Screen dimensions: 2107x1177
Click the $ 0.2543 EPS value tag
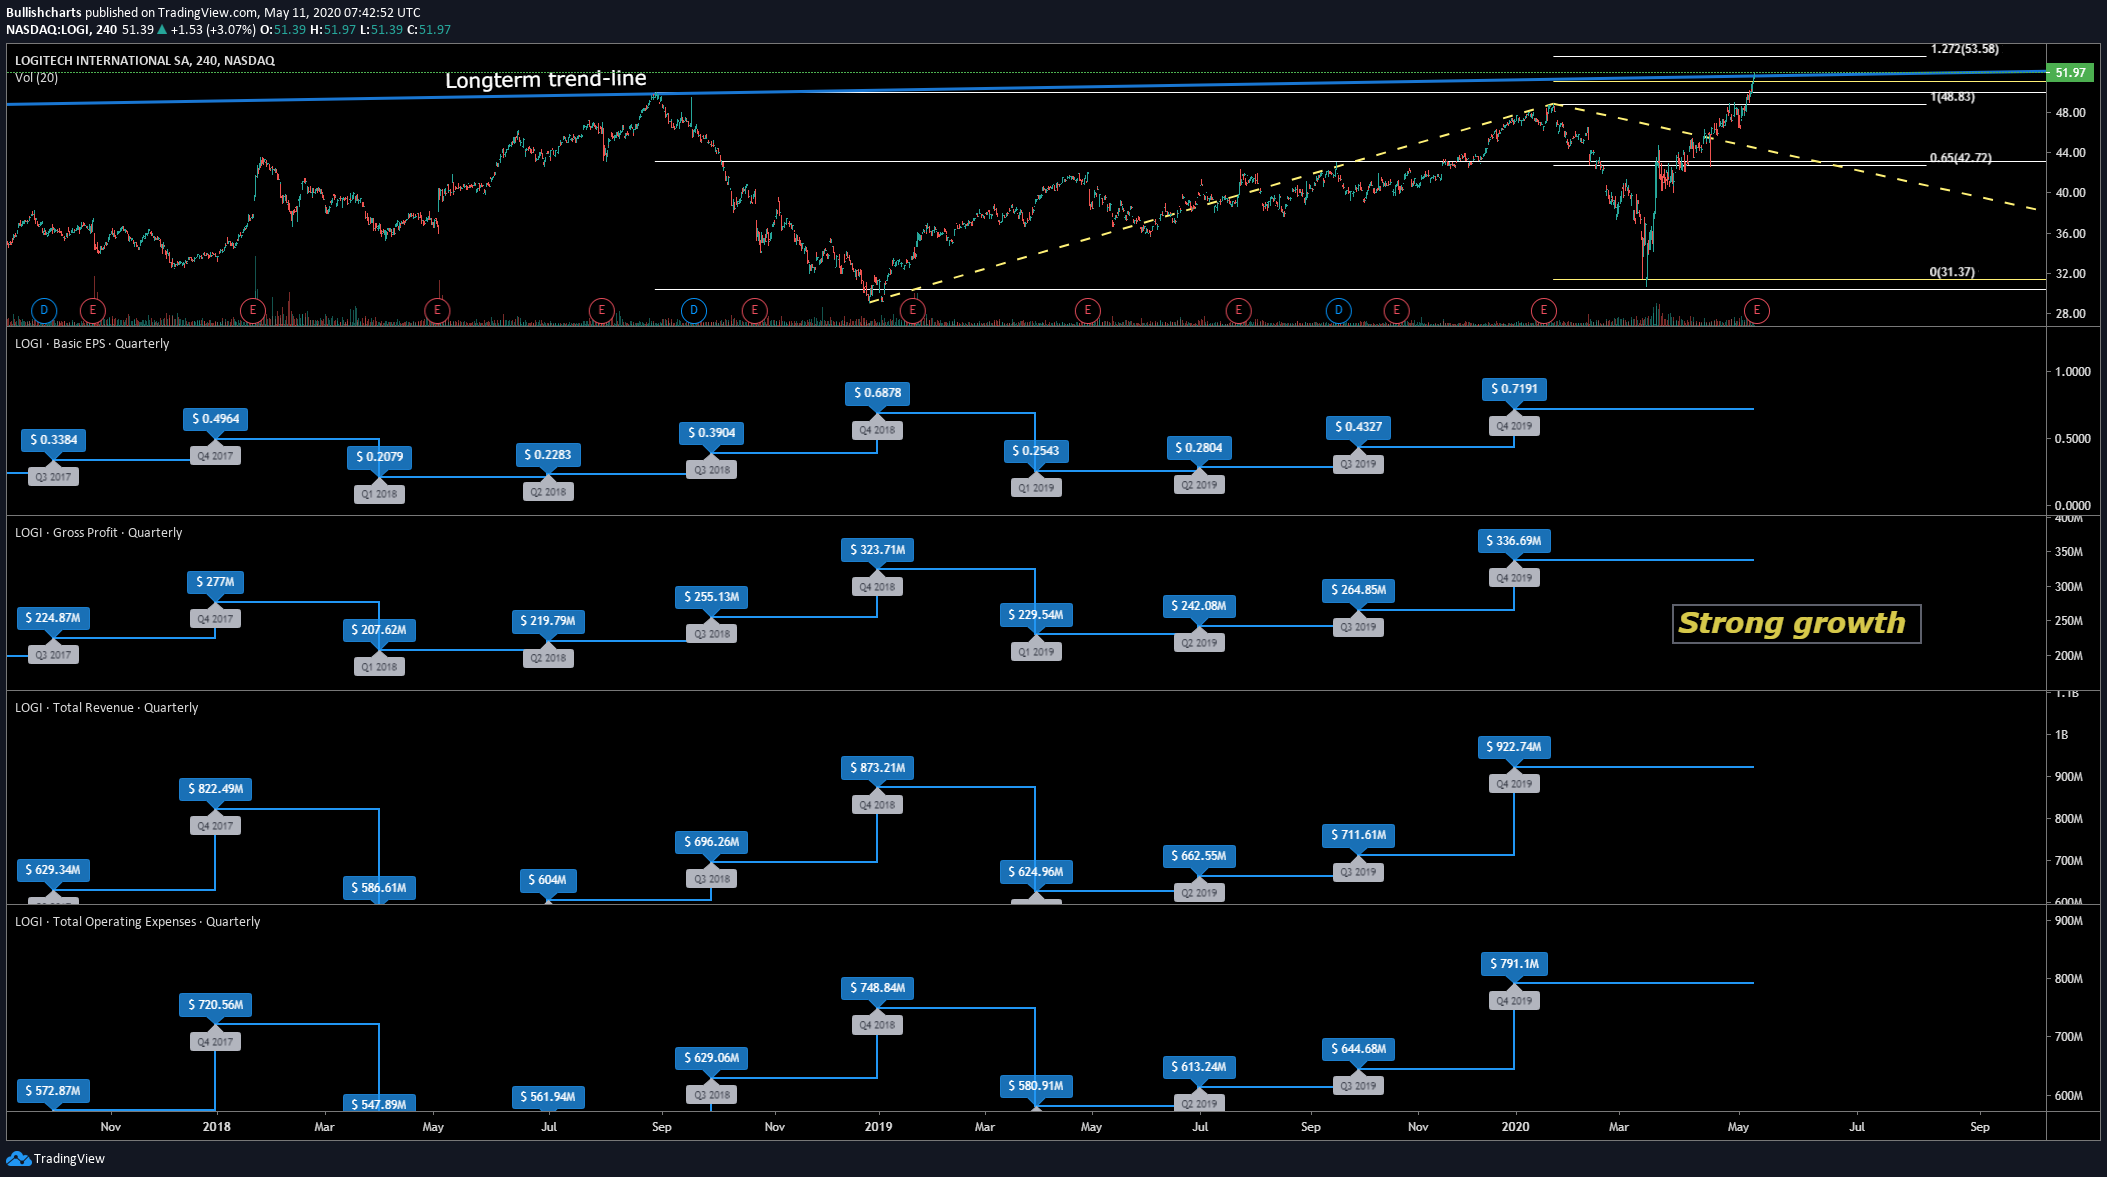coord(1036,451)
